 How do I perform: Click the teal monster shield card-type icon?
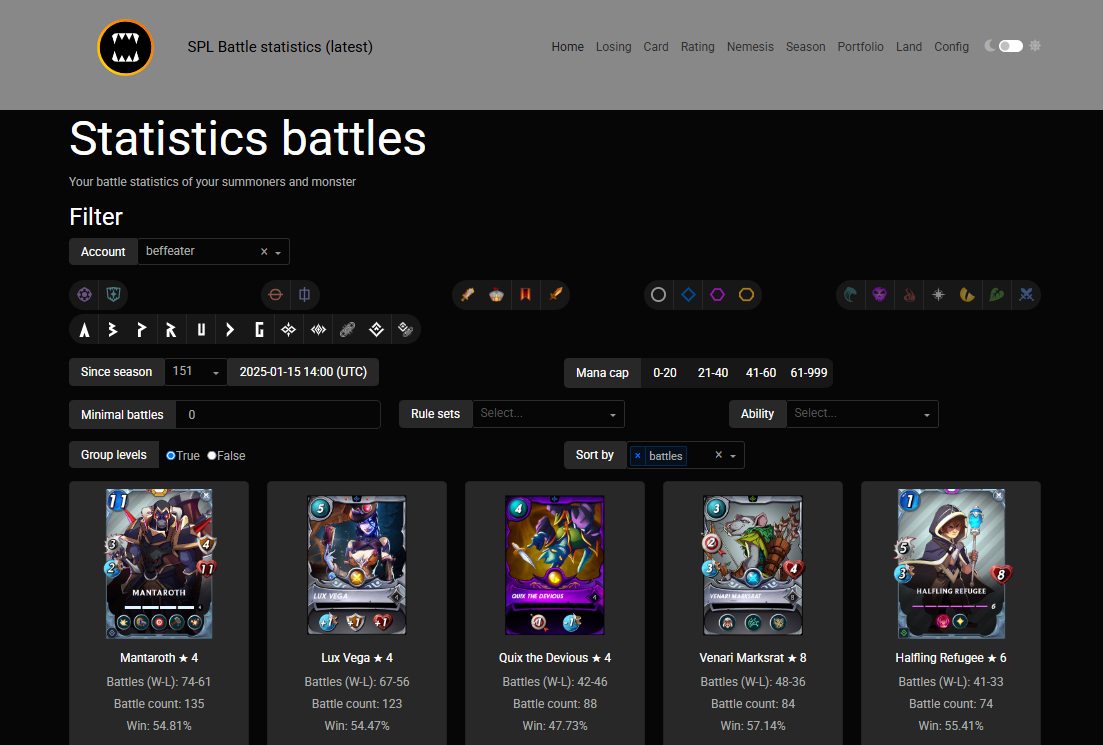pos(113,295)
